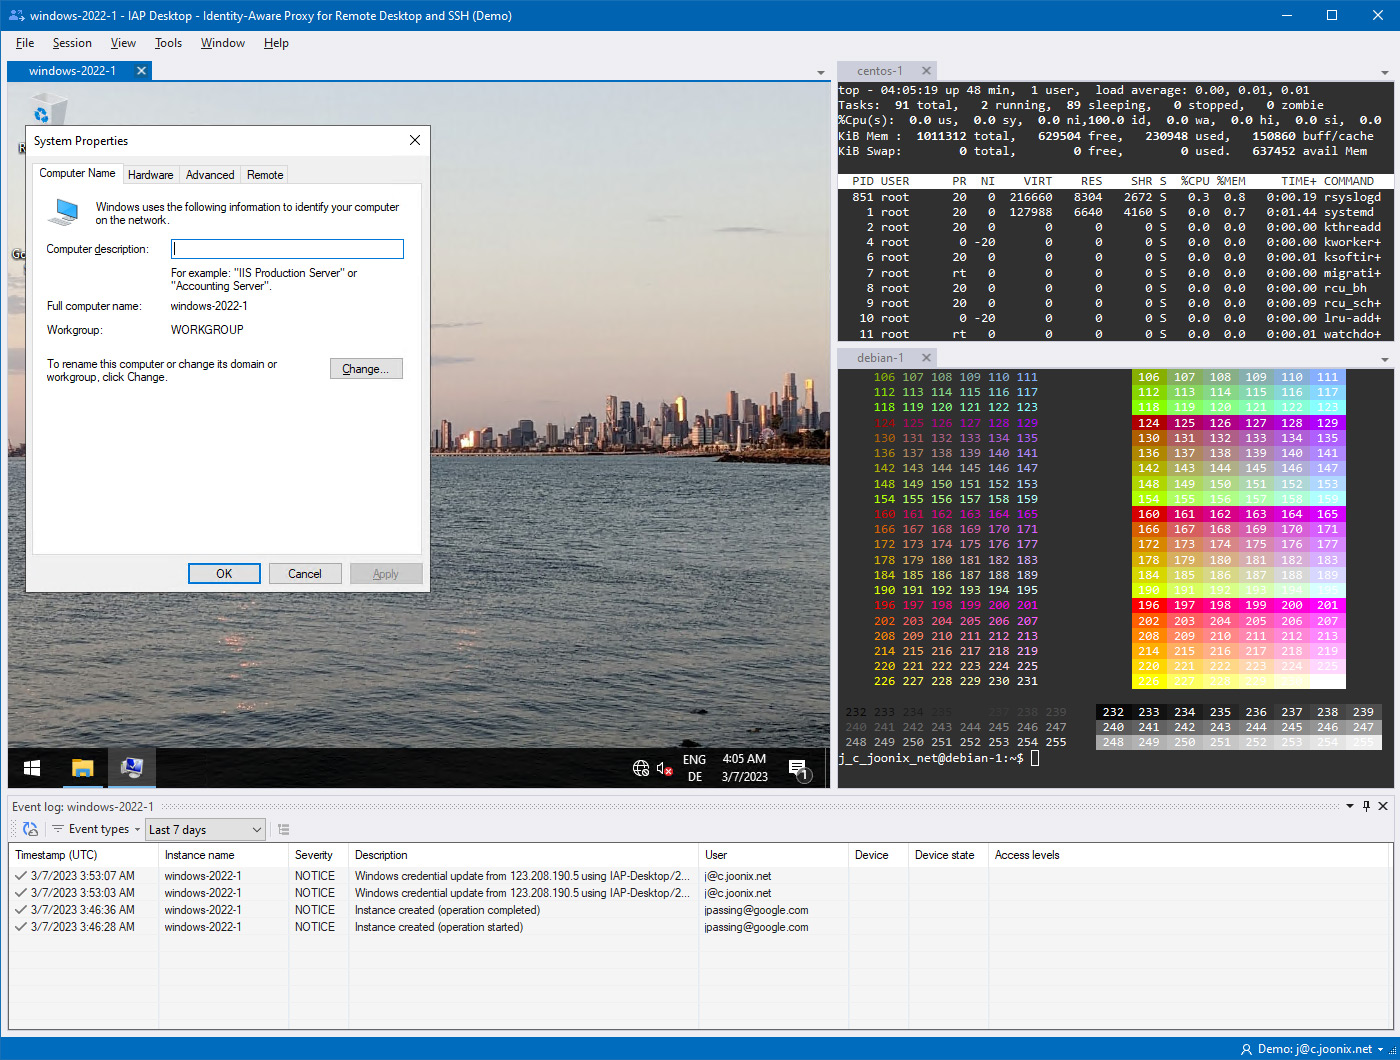Viewport: 1400px width, 1060px height.
Task: Activate the debian-1 terminal tab
Action: click(x=880, y=358)
